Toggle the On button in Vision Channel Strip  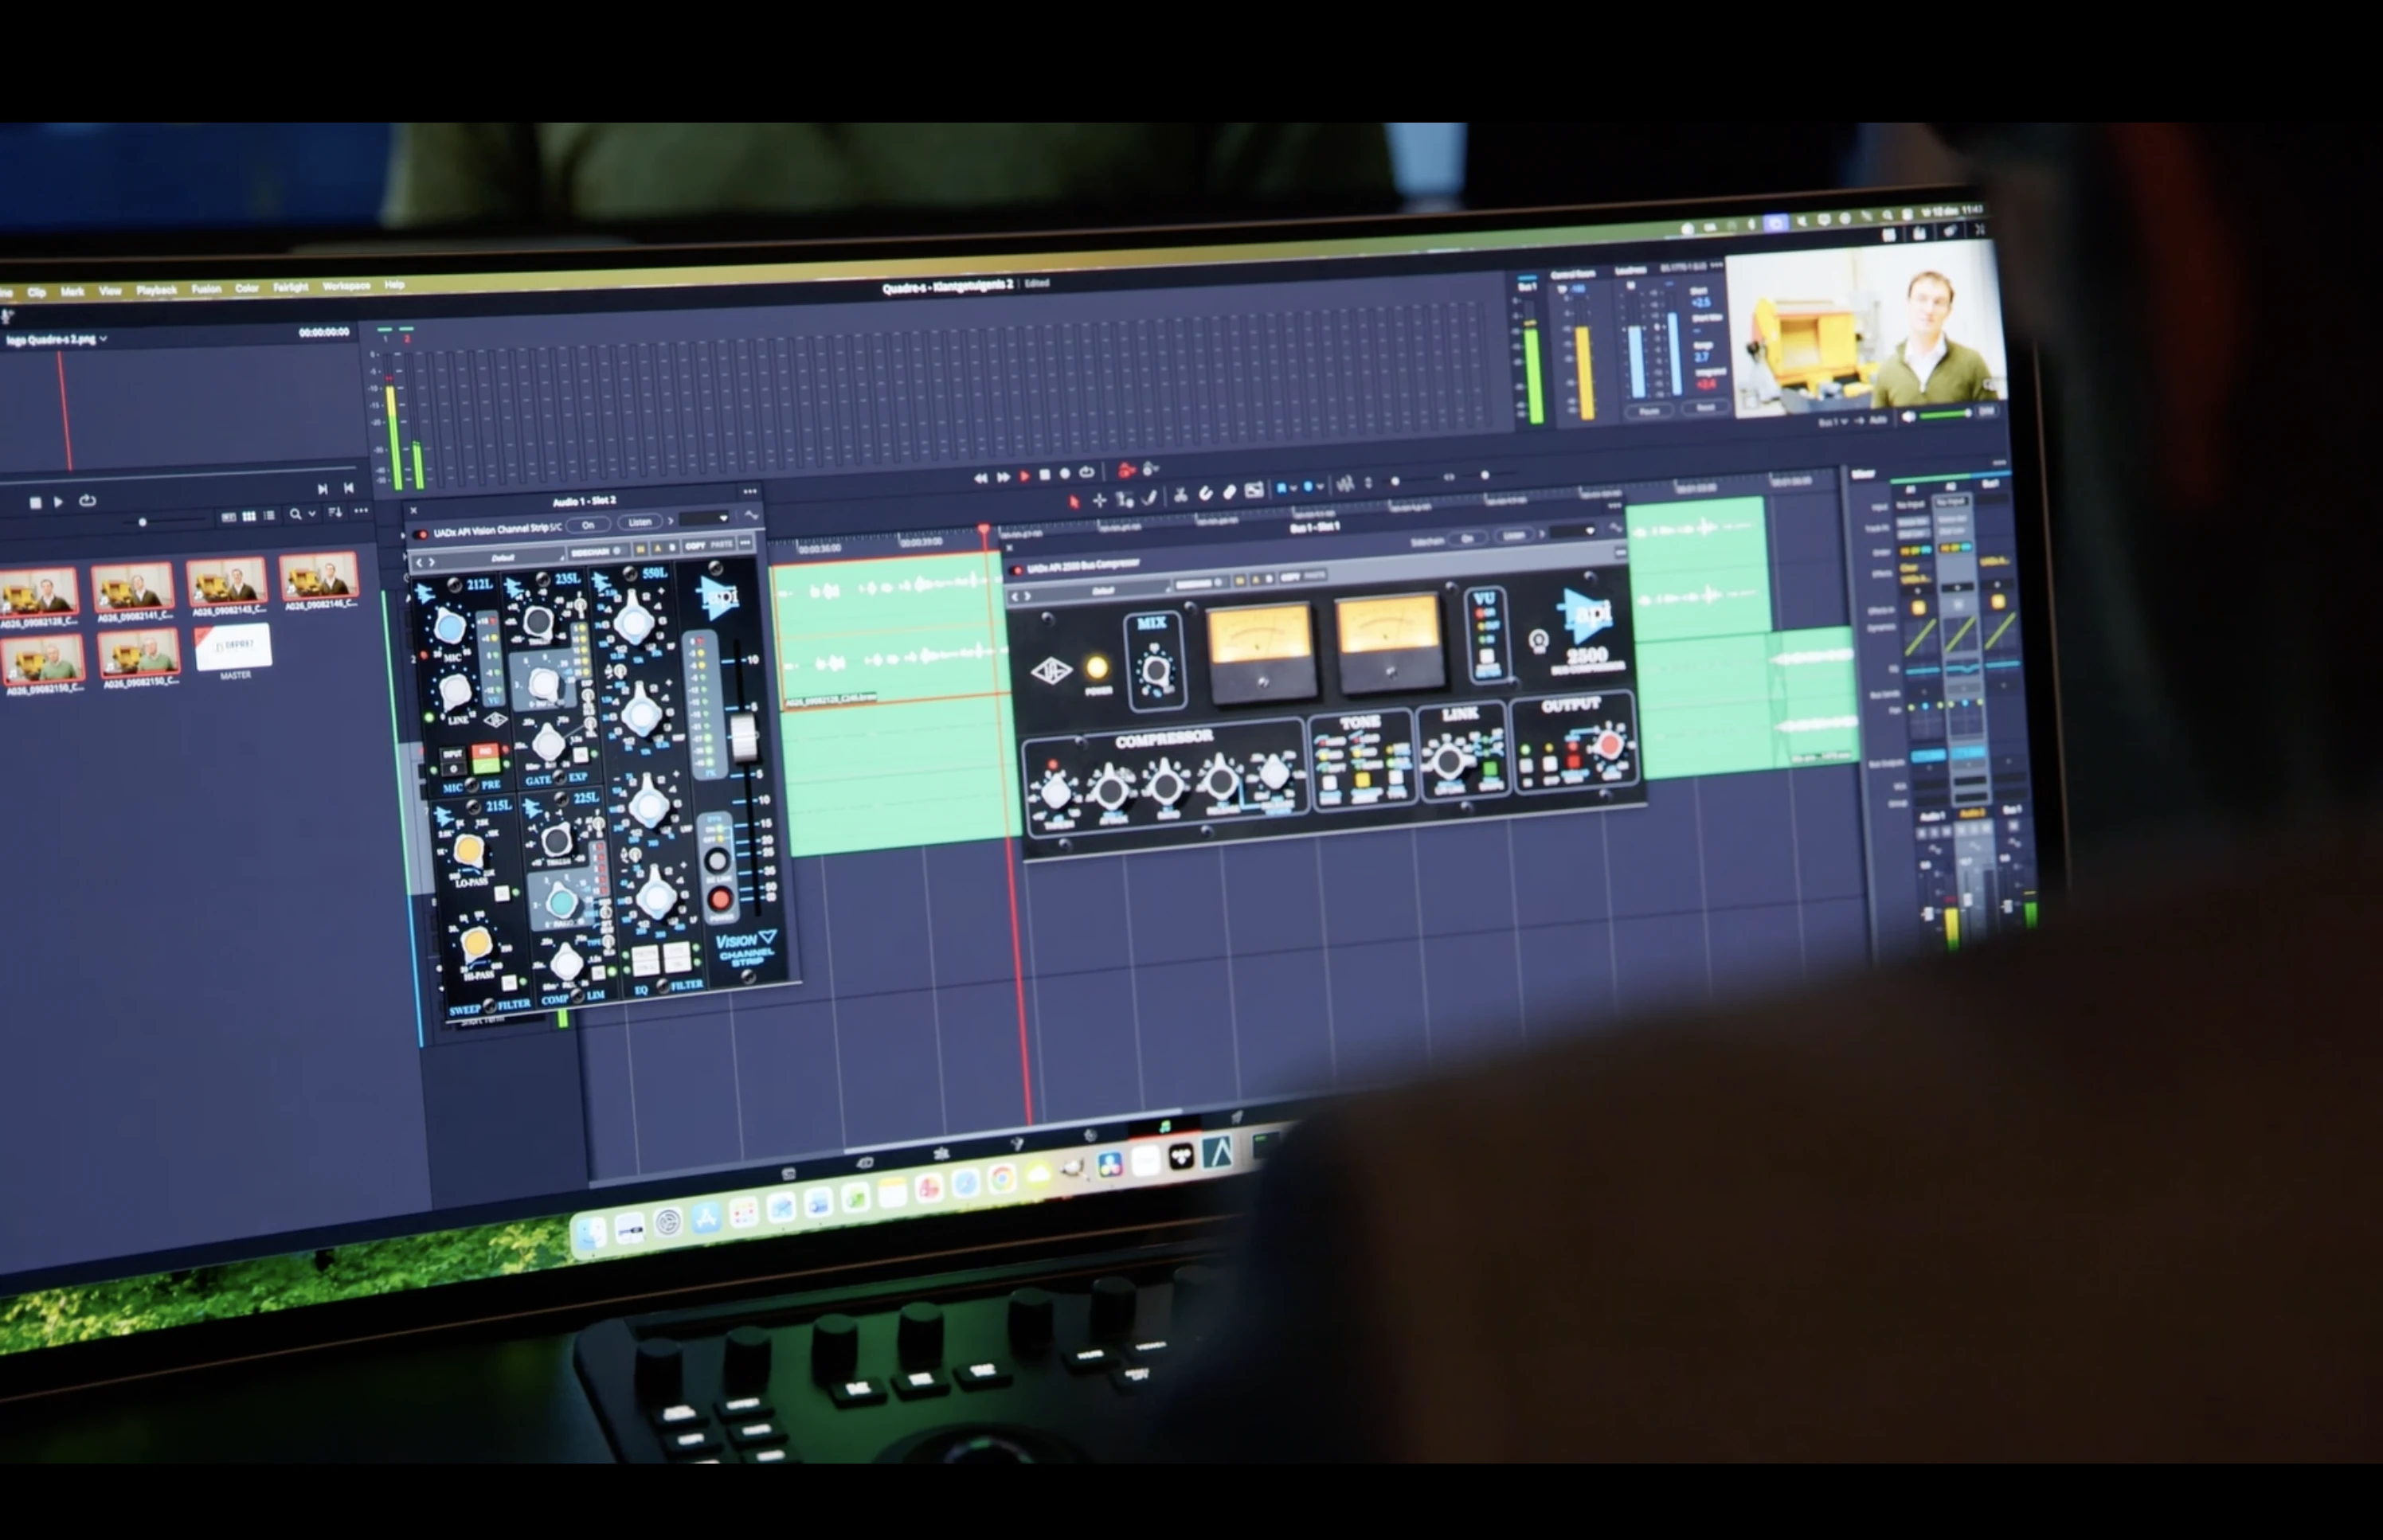[x=588, y=524]
